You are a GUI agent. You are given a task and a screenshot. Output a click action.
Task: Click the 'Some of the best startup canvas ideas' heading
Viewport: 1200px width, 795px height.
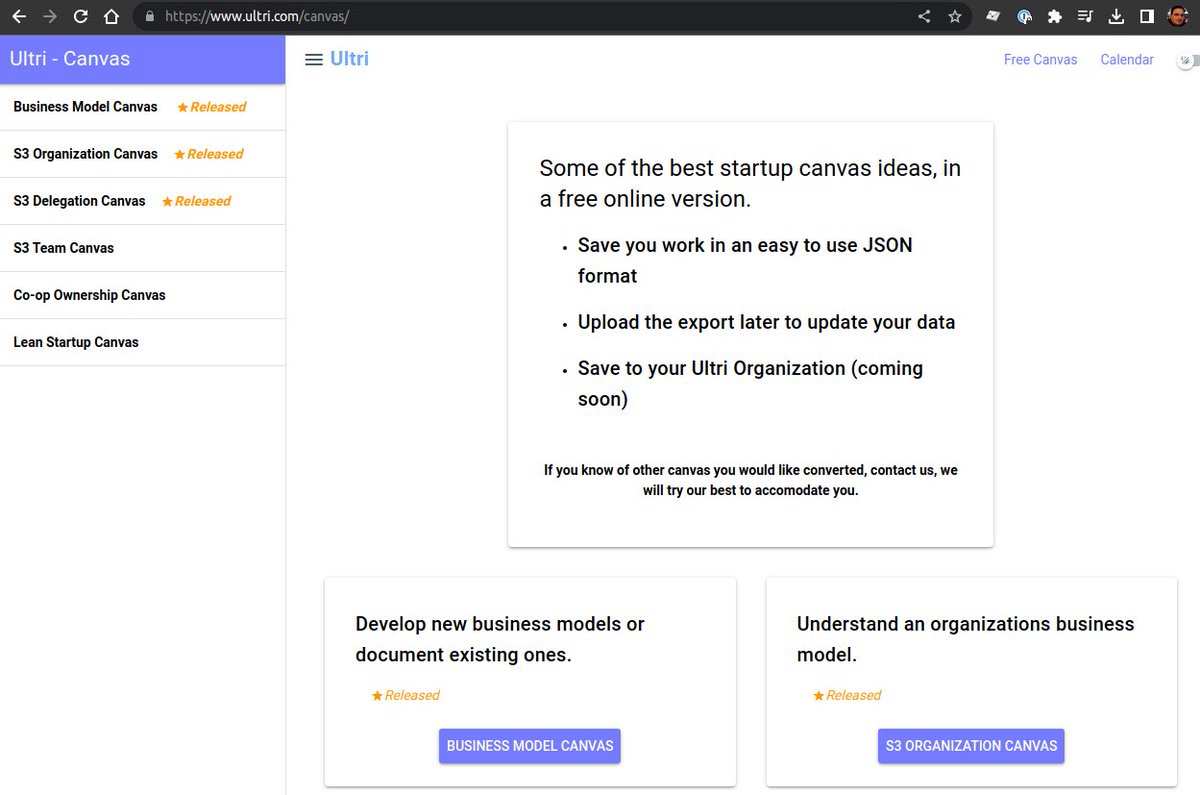click(x=750, y=183)
